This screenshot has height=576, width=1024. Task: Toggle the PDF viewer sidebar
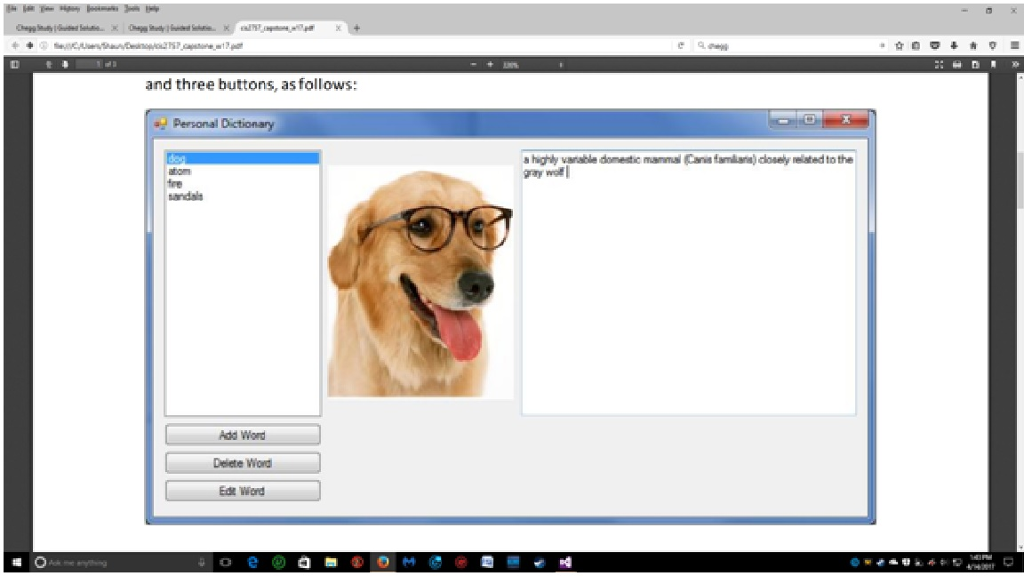click(14, 65)
